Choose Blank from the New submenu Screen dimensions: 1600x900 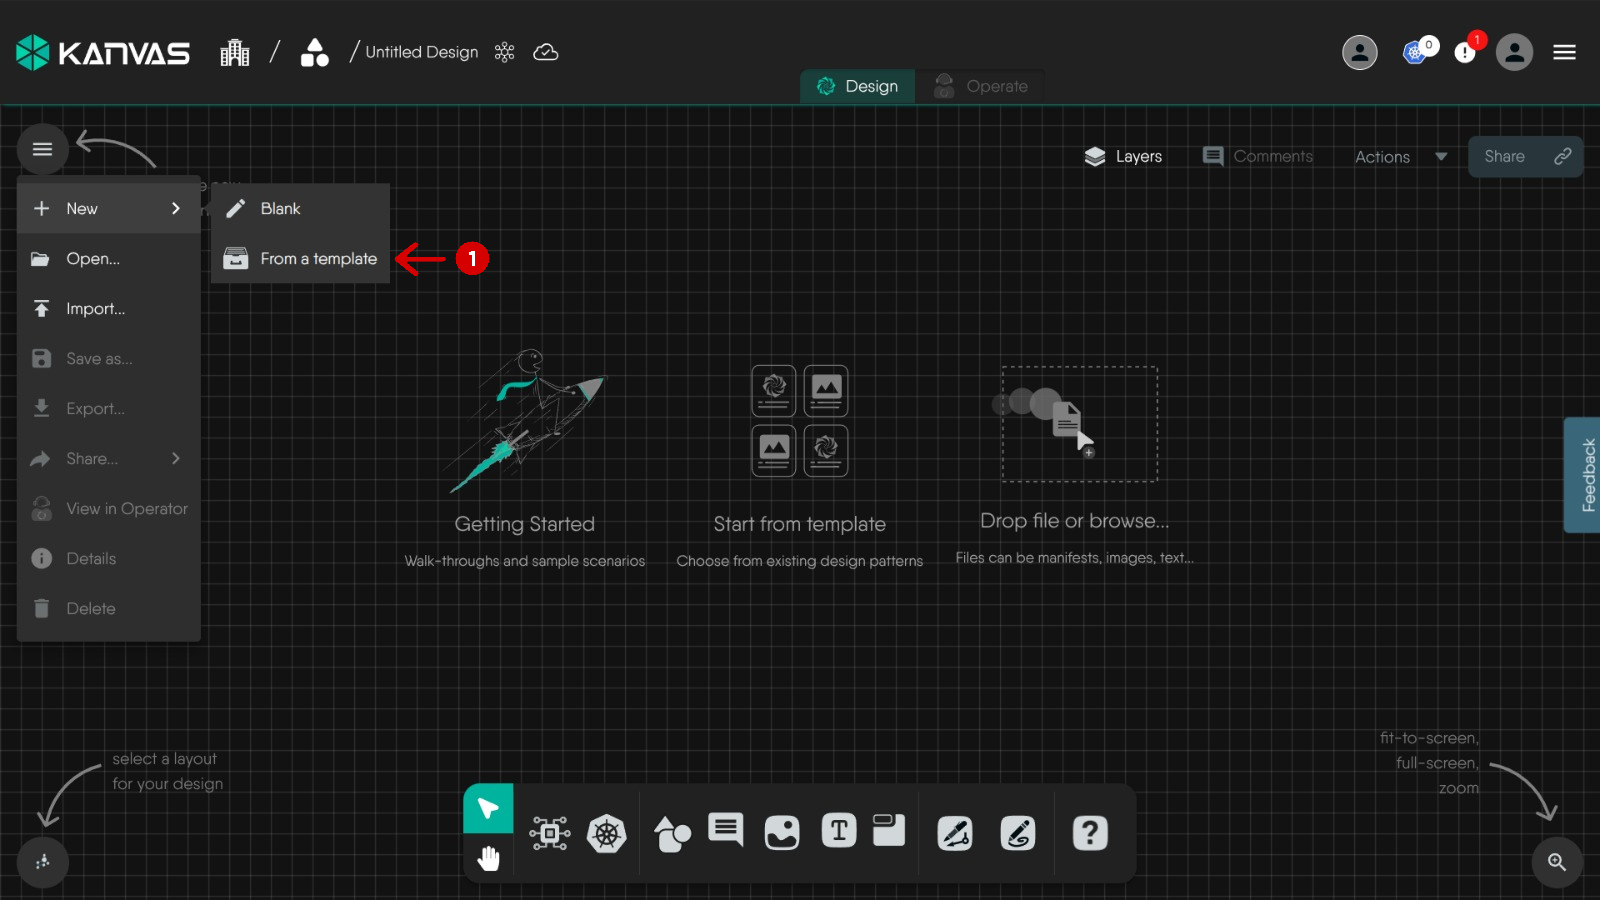click(300, 208)
